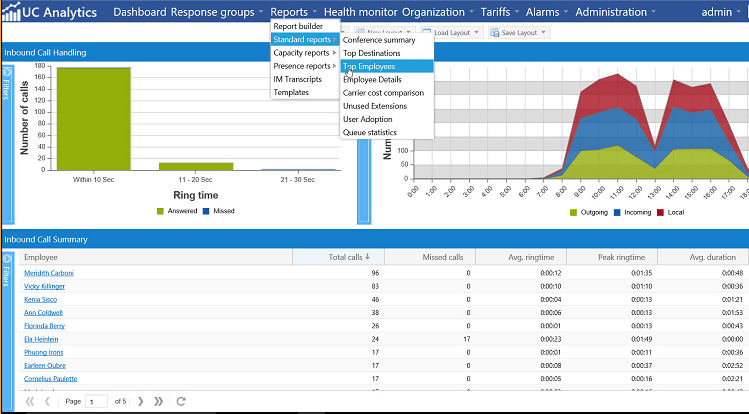The image size is (749, 414).
Task: Open the Save Layout dropdown
Action: point(519,32)
